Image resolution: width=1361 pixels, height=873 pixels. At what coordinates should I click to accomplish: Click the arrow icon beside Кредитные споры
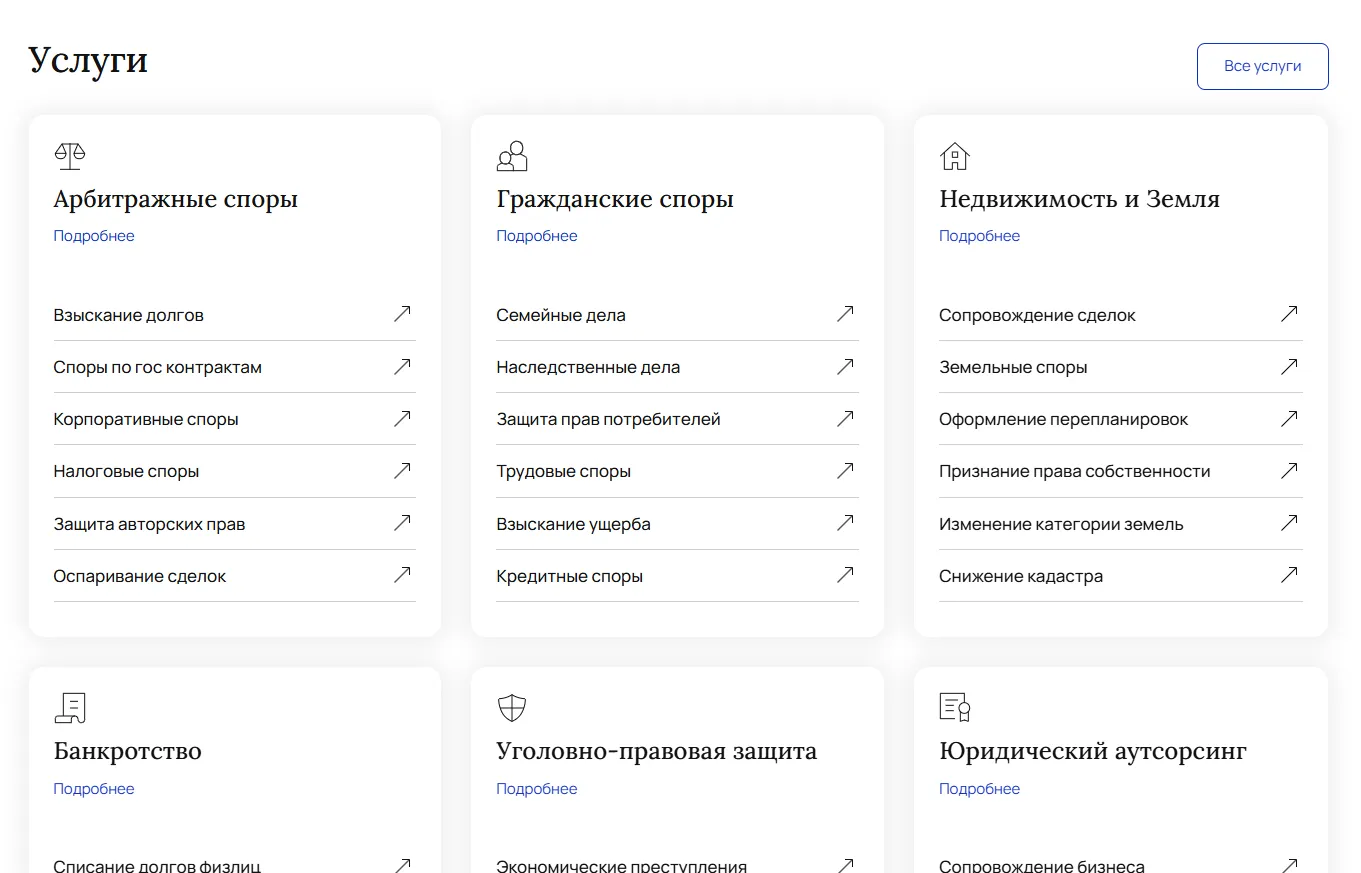point(845,575)
